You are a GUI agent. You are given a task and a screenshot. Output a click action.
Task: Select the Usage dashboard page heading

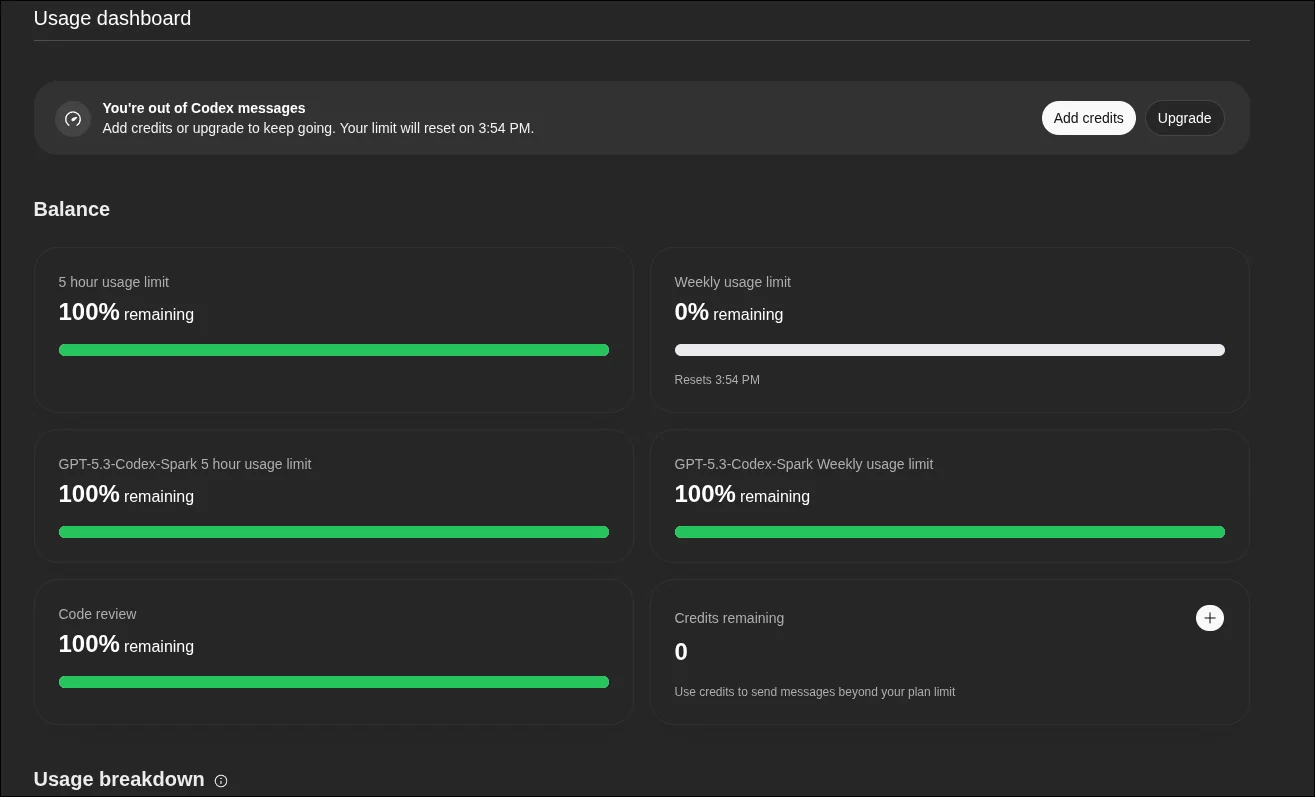coord(112,18)
